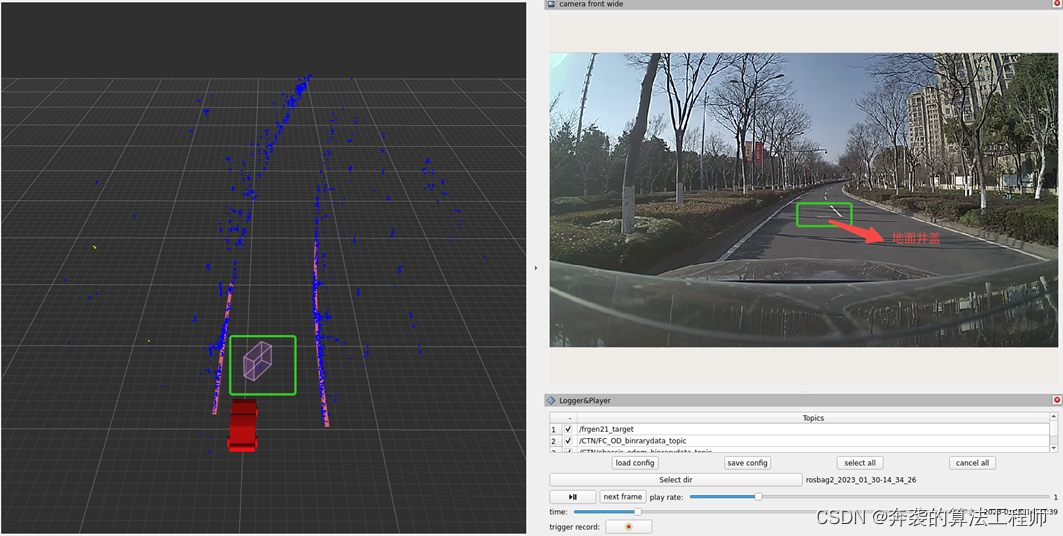
Task: Collapse the side panel with divider arrow
Action: 536,268
